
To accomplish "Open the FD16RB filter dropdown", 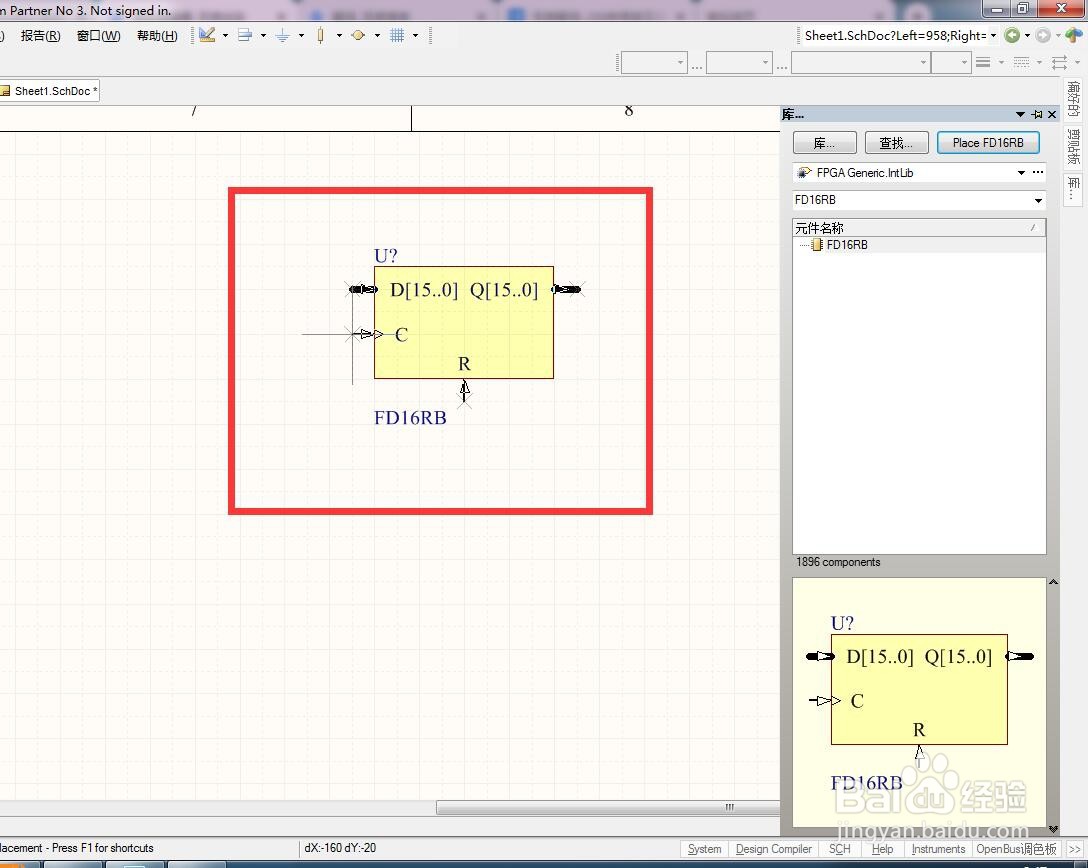I will click(x=1038, y=201).
